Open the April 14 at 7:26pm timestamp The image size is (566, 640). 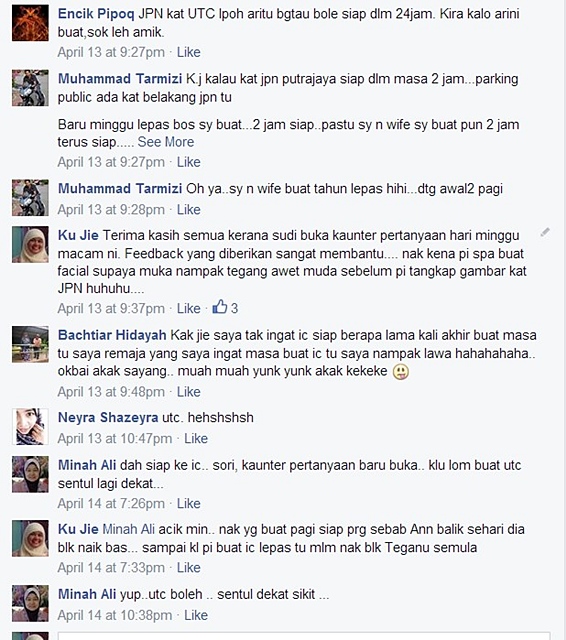coord(111,504)
